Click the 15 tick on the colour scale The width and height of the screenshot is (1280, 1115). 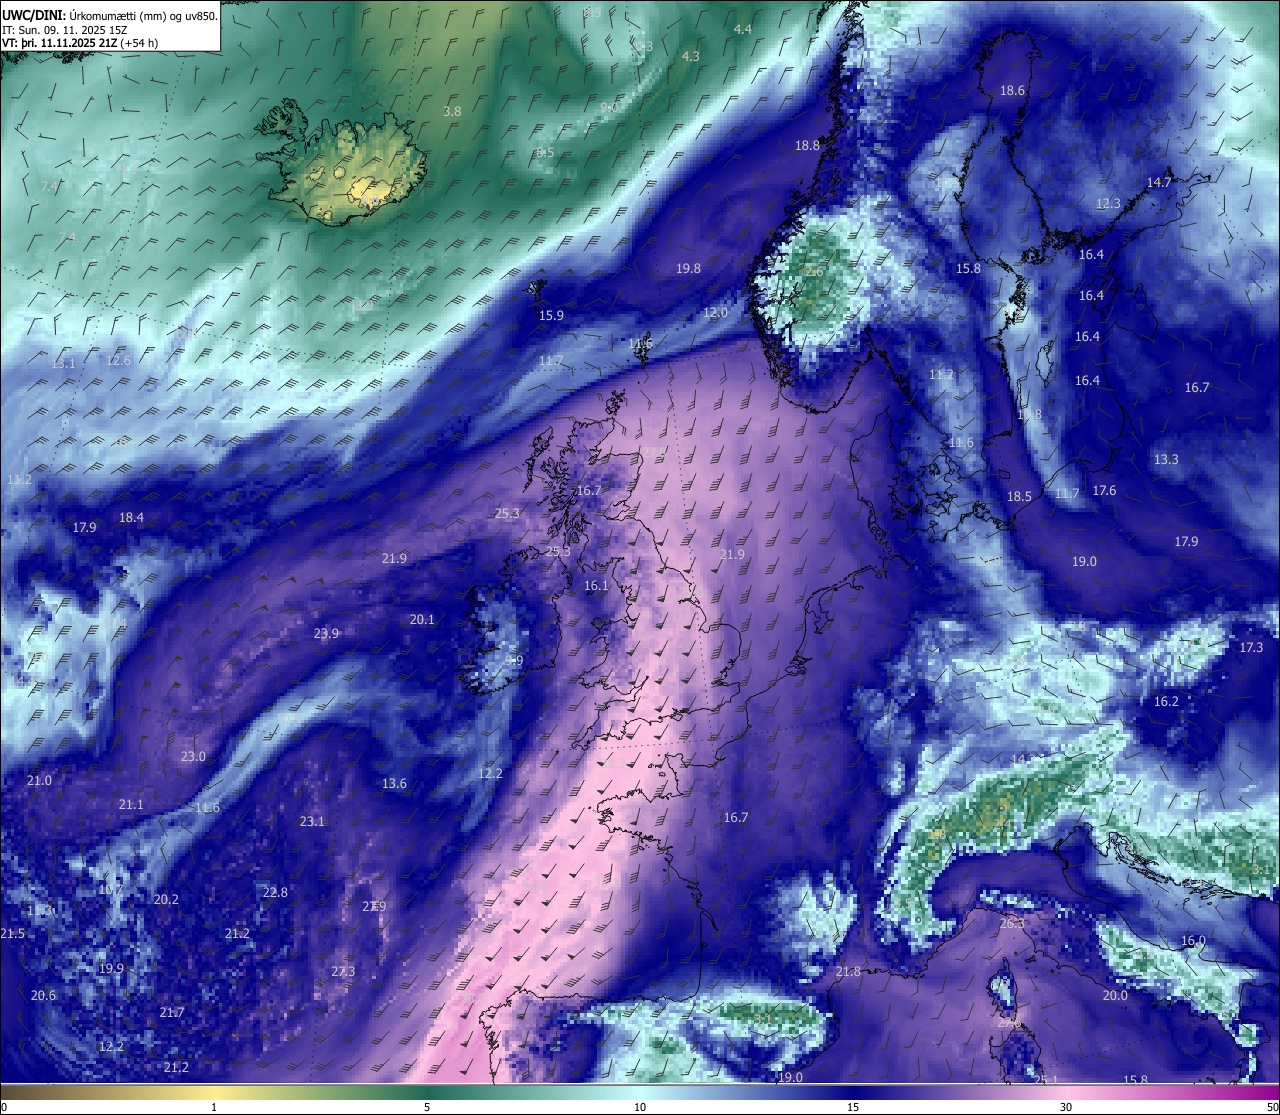pyautogui.click(x=853, y=1107)
